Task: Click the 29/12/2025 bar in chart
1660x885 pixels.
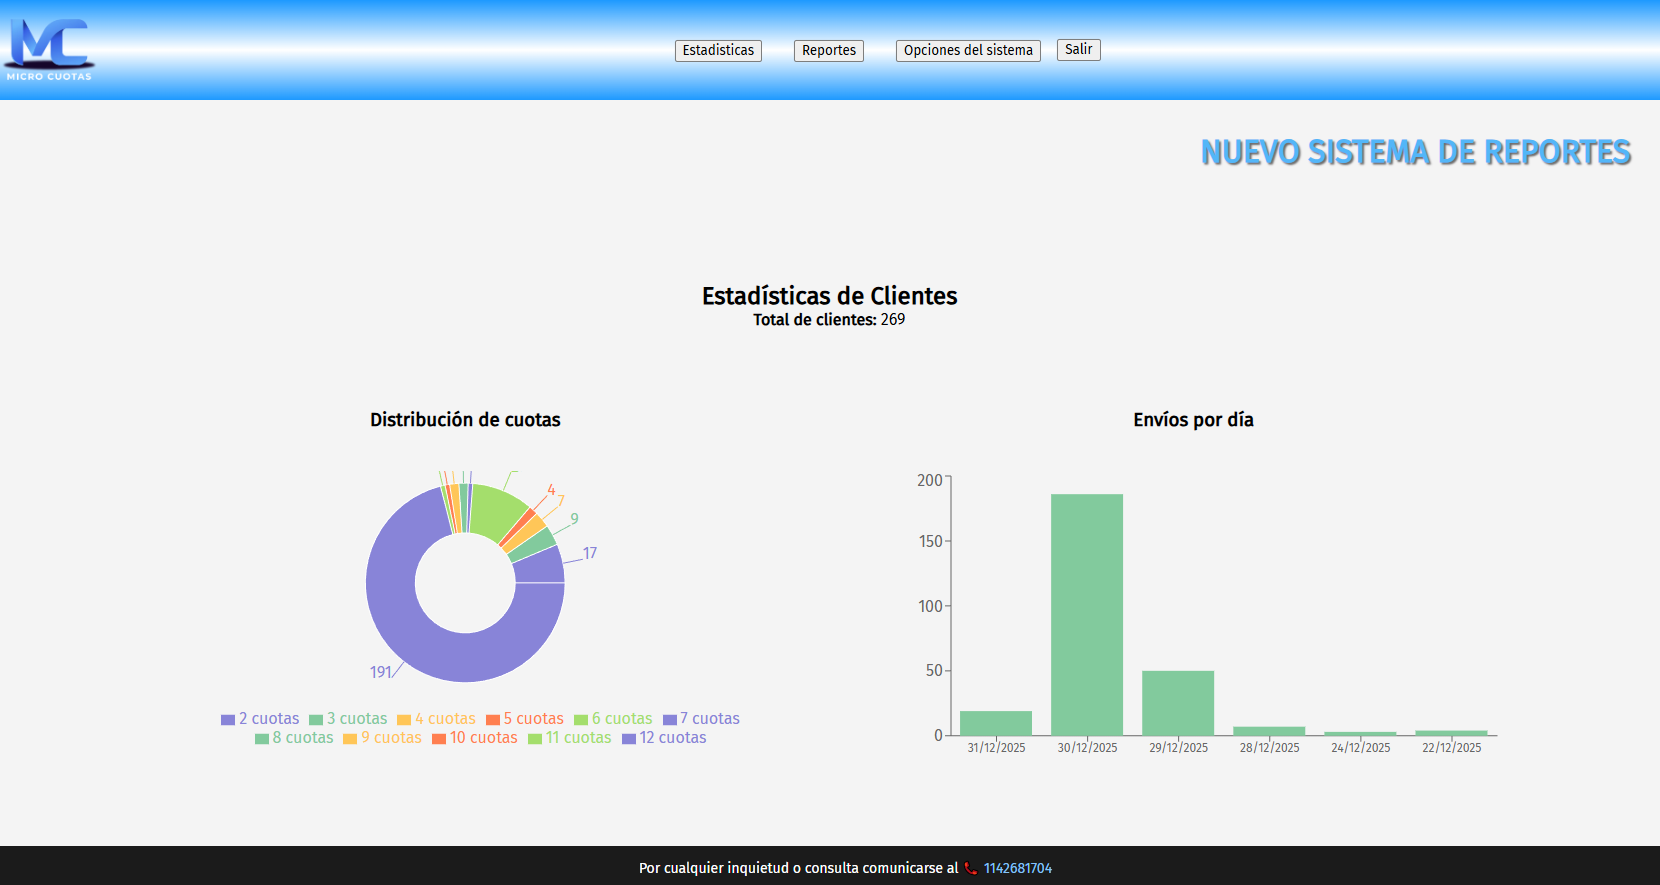Action: coord(1178,703)
